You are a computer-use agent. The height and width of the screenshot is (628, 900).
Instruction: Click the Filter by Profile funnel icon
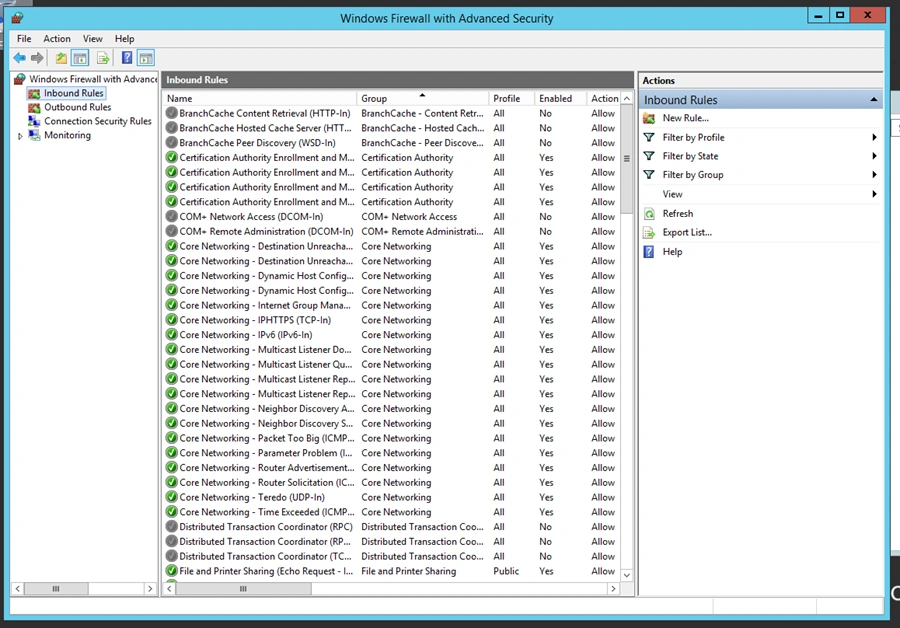pyautogui.click(x=649, y=137)
